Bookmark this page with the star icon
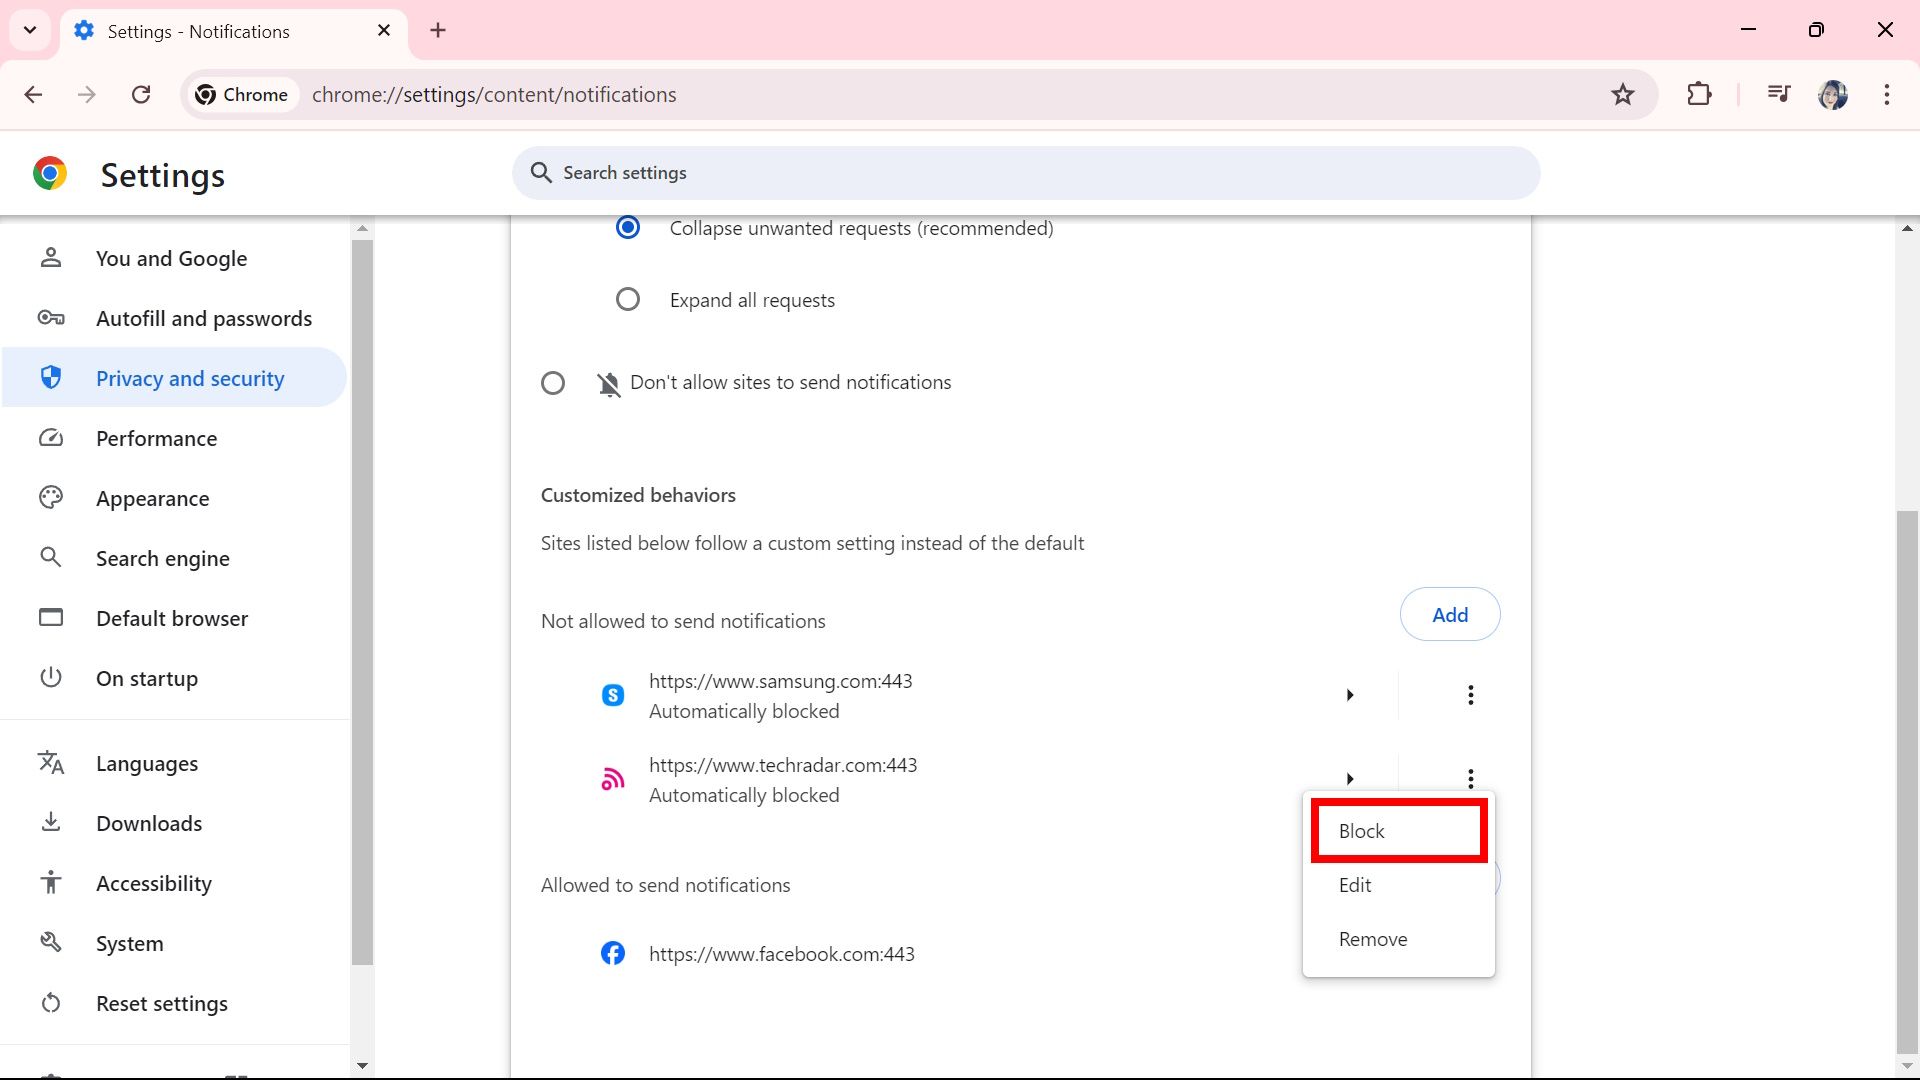The image size is (1920, 1080). point(1623,94)
